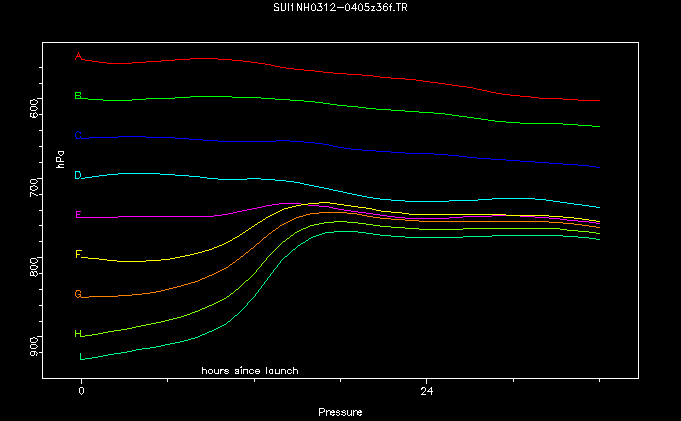Click the magenta trajectory label E

78,215
